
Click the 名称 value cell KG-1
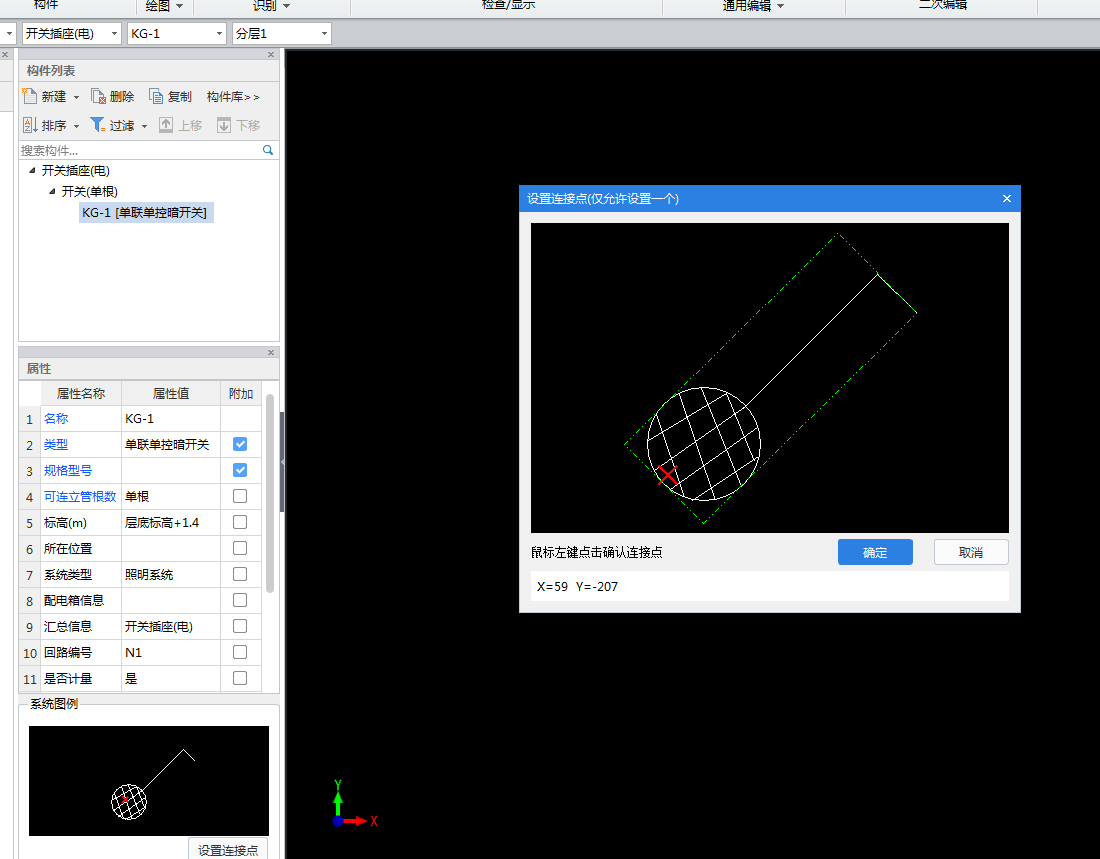(x=170, y=418)
